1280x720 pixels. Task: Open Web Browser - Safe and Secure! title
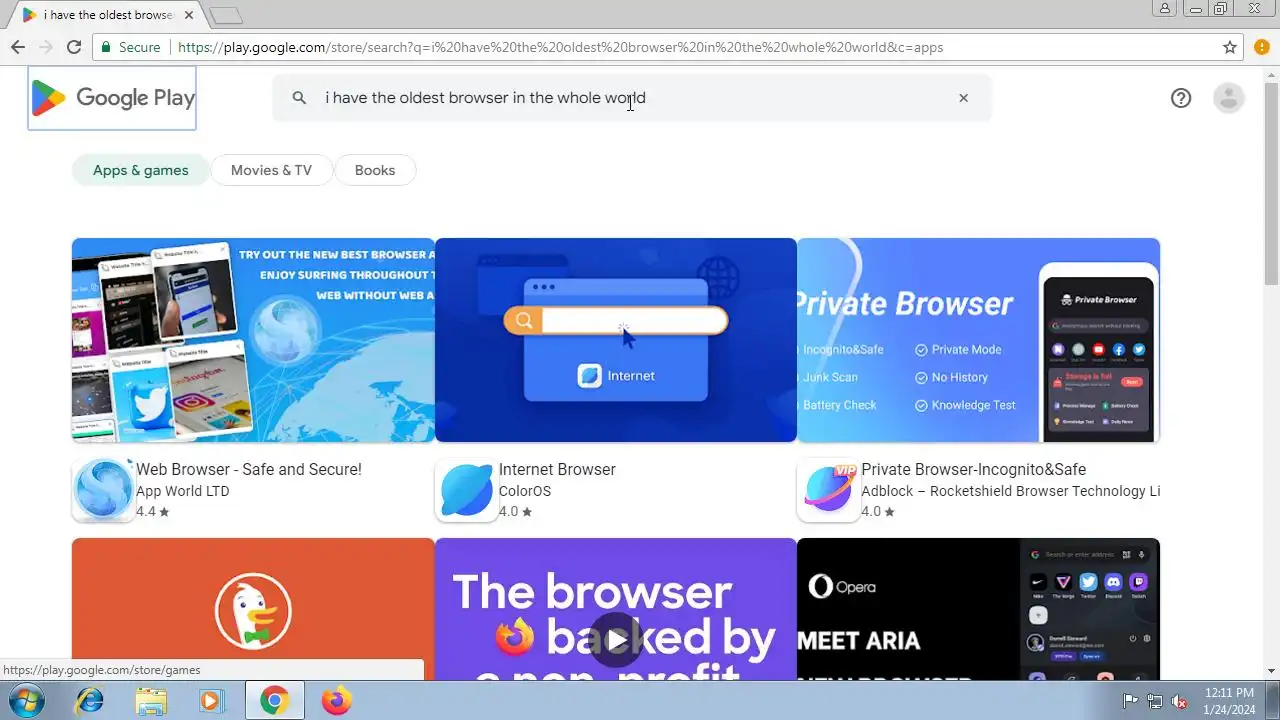(x=249, y=469)
